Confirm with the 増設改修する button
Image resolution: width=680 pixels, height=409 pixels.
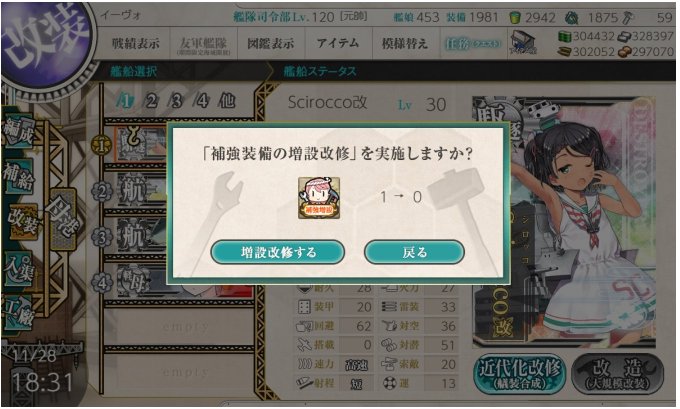(278, 252)
